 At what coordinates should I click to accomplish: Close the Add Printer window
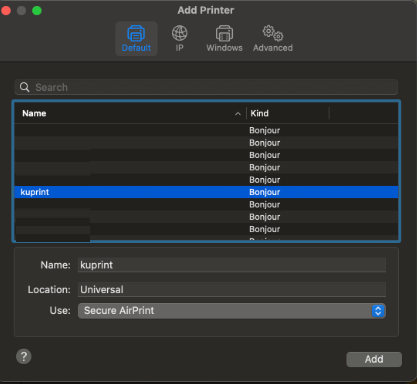pos(6,11)
